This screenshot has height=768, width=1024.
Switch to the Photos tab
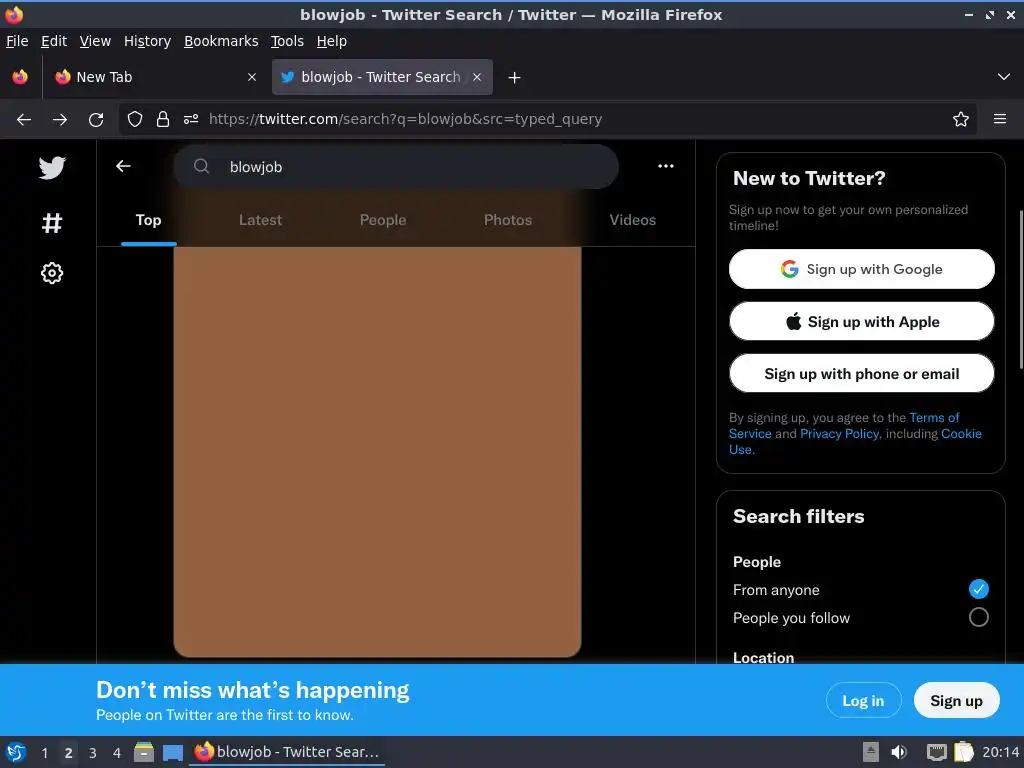click(x=508, y=220)
